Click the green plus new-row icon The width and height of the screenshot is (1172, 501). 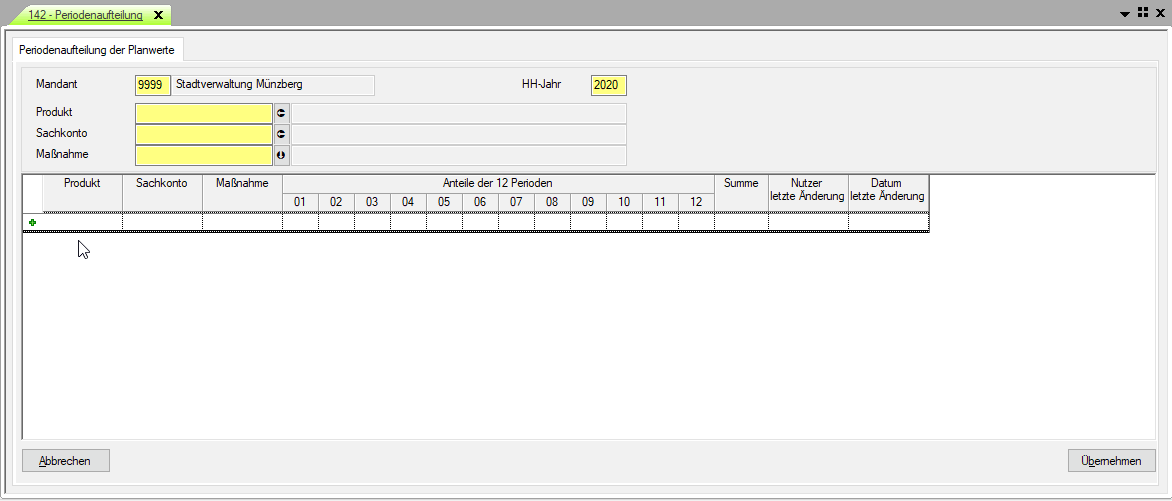click(32, 222)
